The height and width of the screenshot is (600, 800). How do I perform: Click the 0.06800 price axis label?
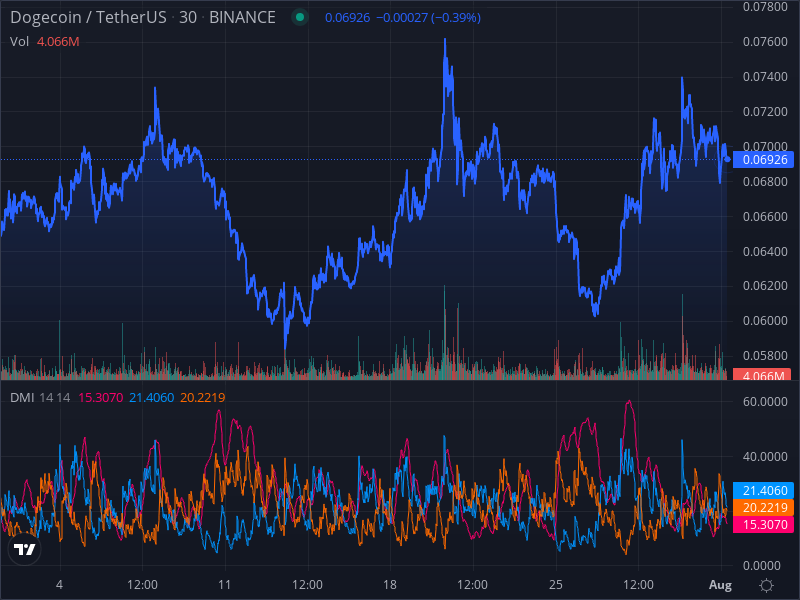765,182
